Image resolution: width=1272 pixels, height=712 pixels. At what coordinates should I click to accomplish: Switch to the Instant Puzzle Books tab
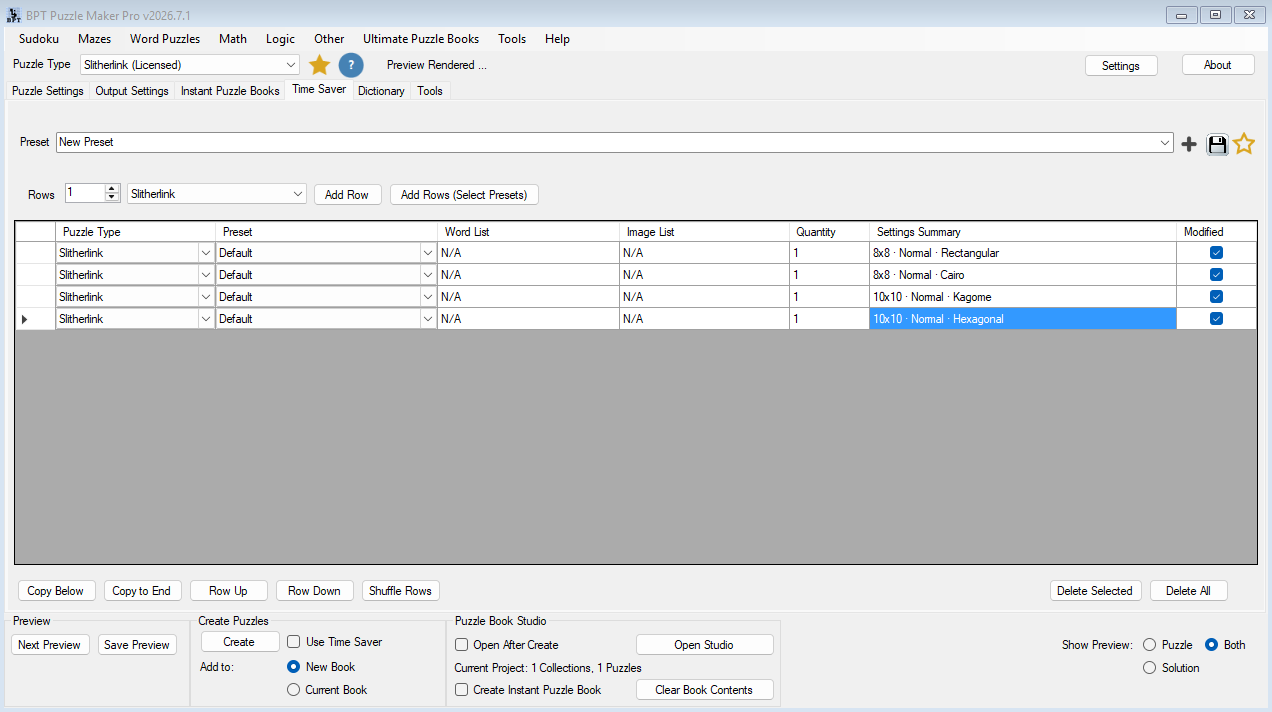[230, 91]
